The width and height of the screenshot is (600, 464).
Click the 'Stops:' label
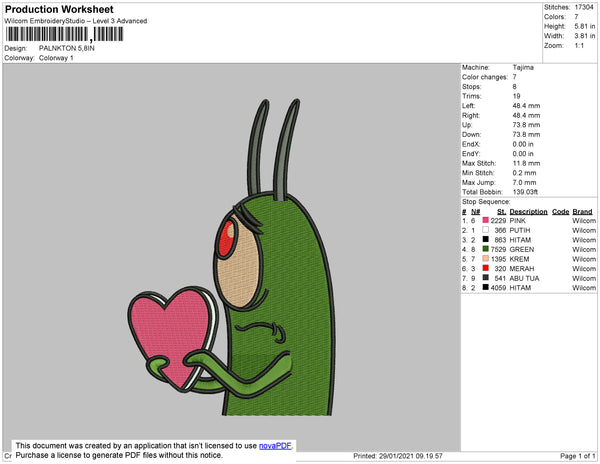tap(472, 86)
